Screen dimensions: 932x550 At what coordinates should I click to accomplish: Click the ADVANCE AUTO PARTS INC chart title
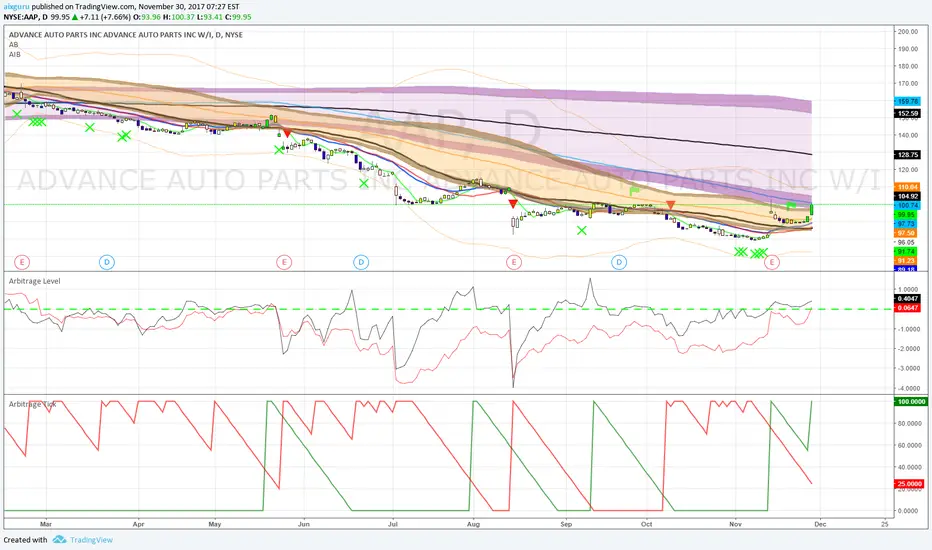pyautogui.click(x=125, y=34)
